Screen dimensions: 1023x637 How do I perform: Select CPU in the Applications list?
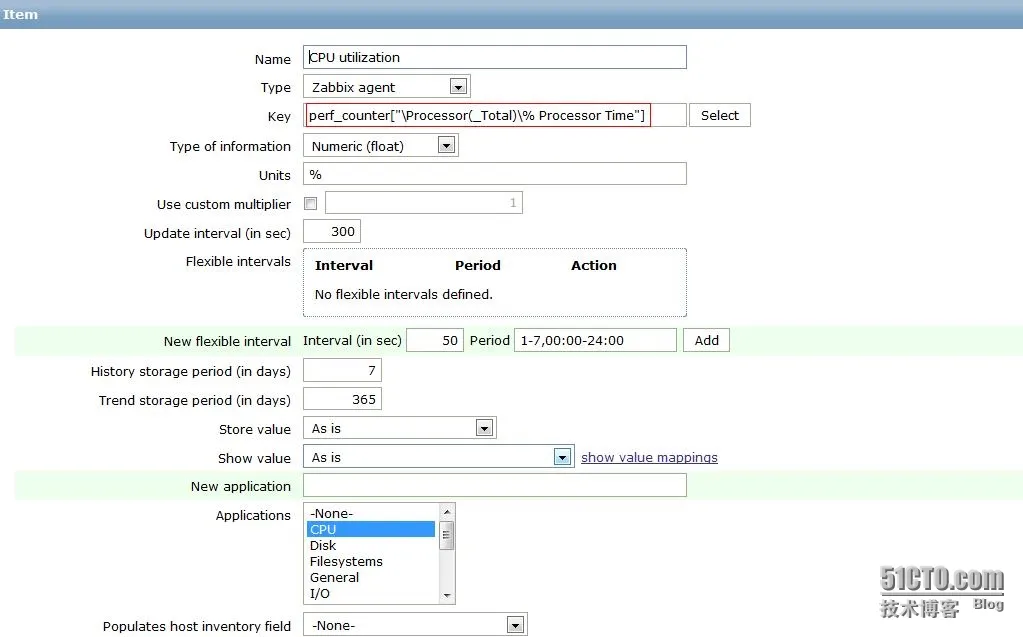(x=371, y=529)
